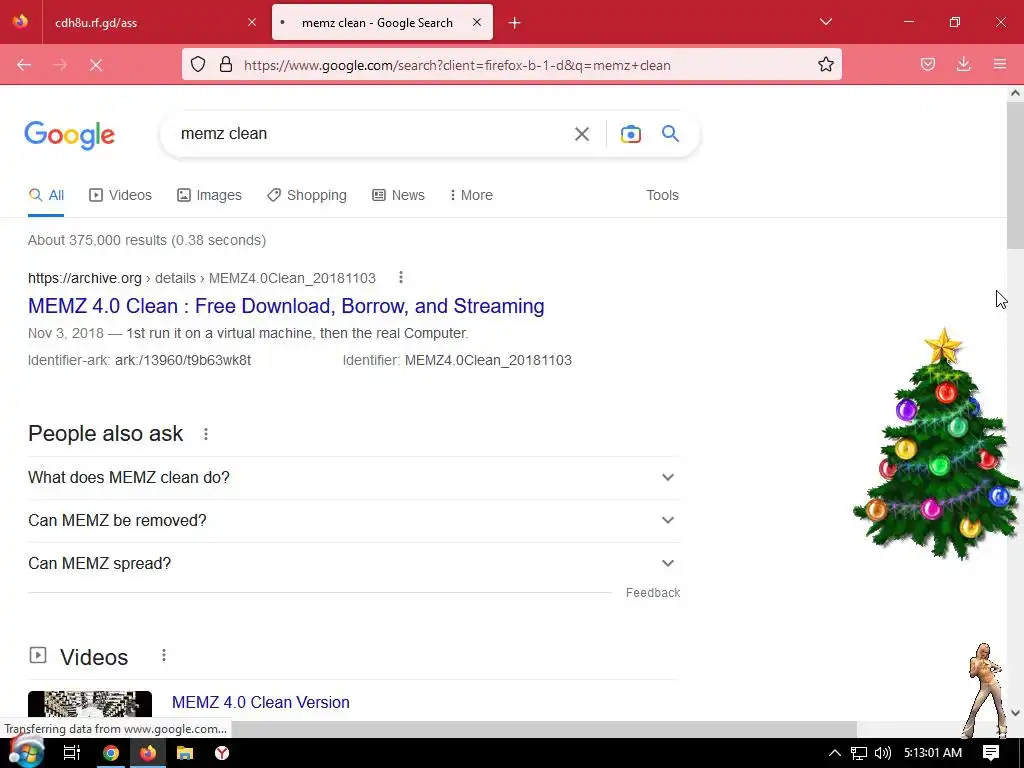Open File Explorer from the taskbar

click(185, 753)
